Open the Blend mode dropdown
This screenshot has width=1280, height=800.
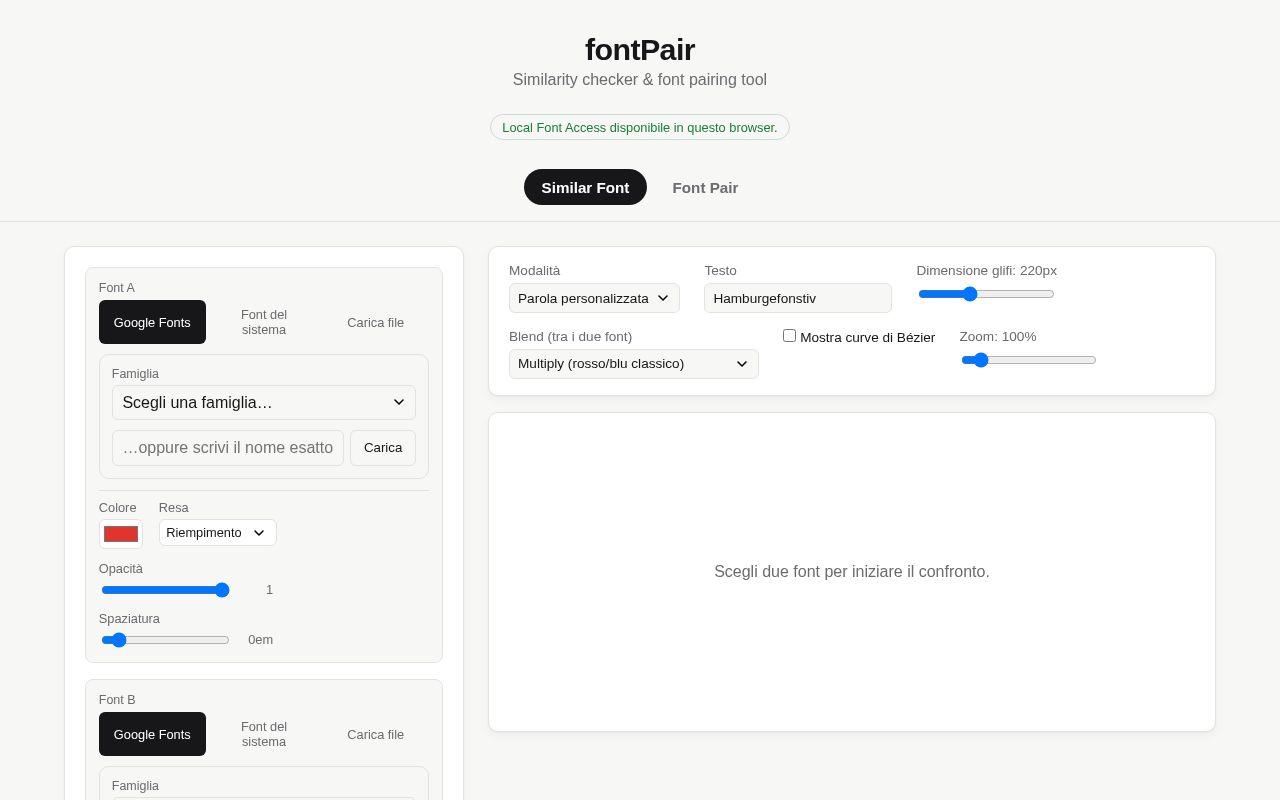click(x=634, y=364)
